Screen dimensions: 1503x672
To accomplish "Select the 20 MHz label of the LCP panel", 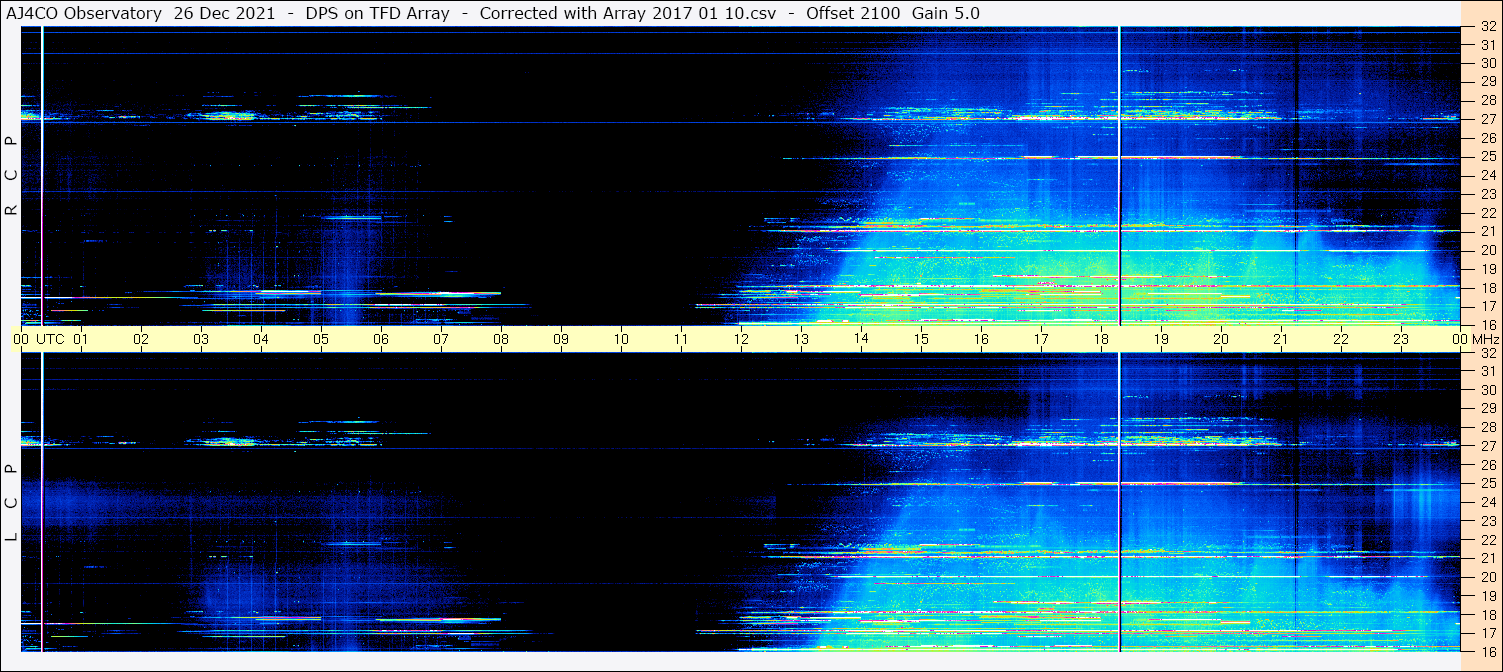I will pos(1487,577).
